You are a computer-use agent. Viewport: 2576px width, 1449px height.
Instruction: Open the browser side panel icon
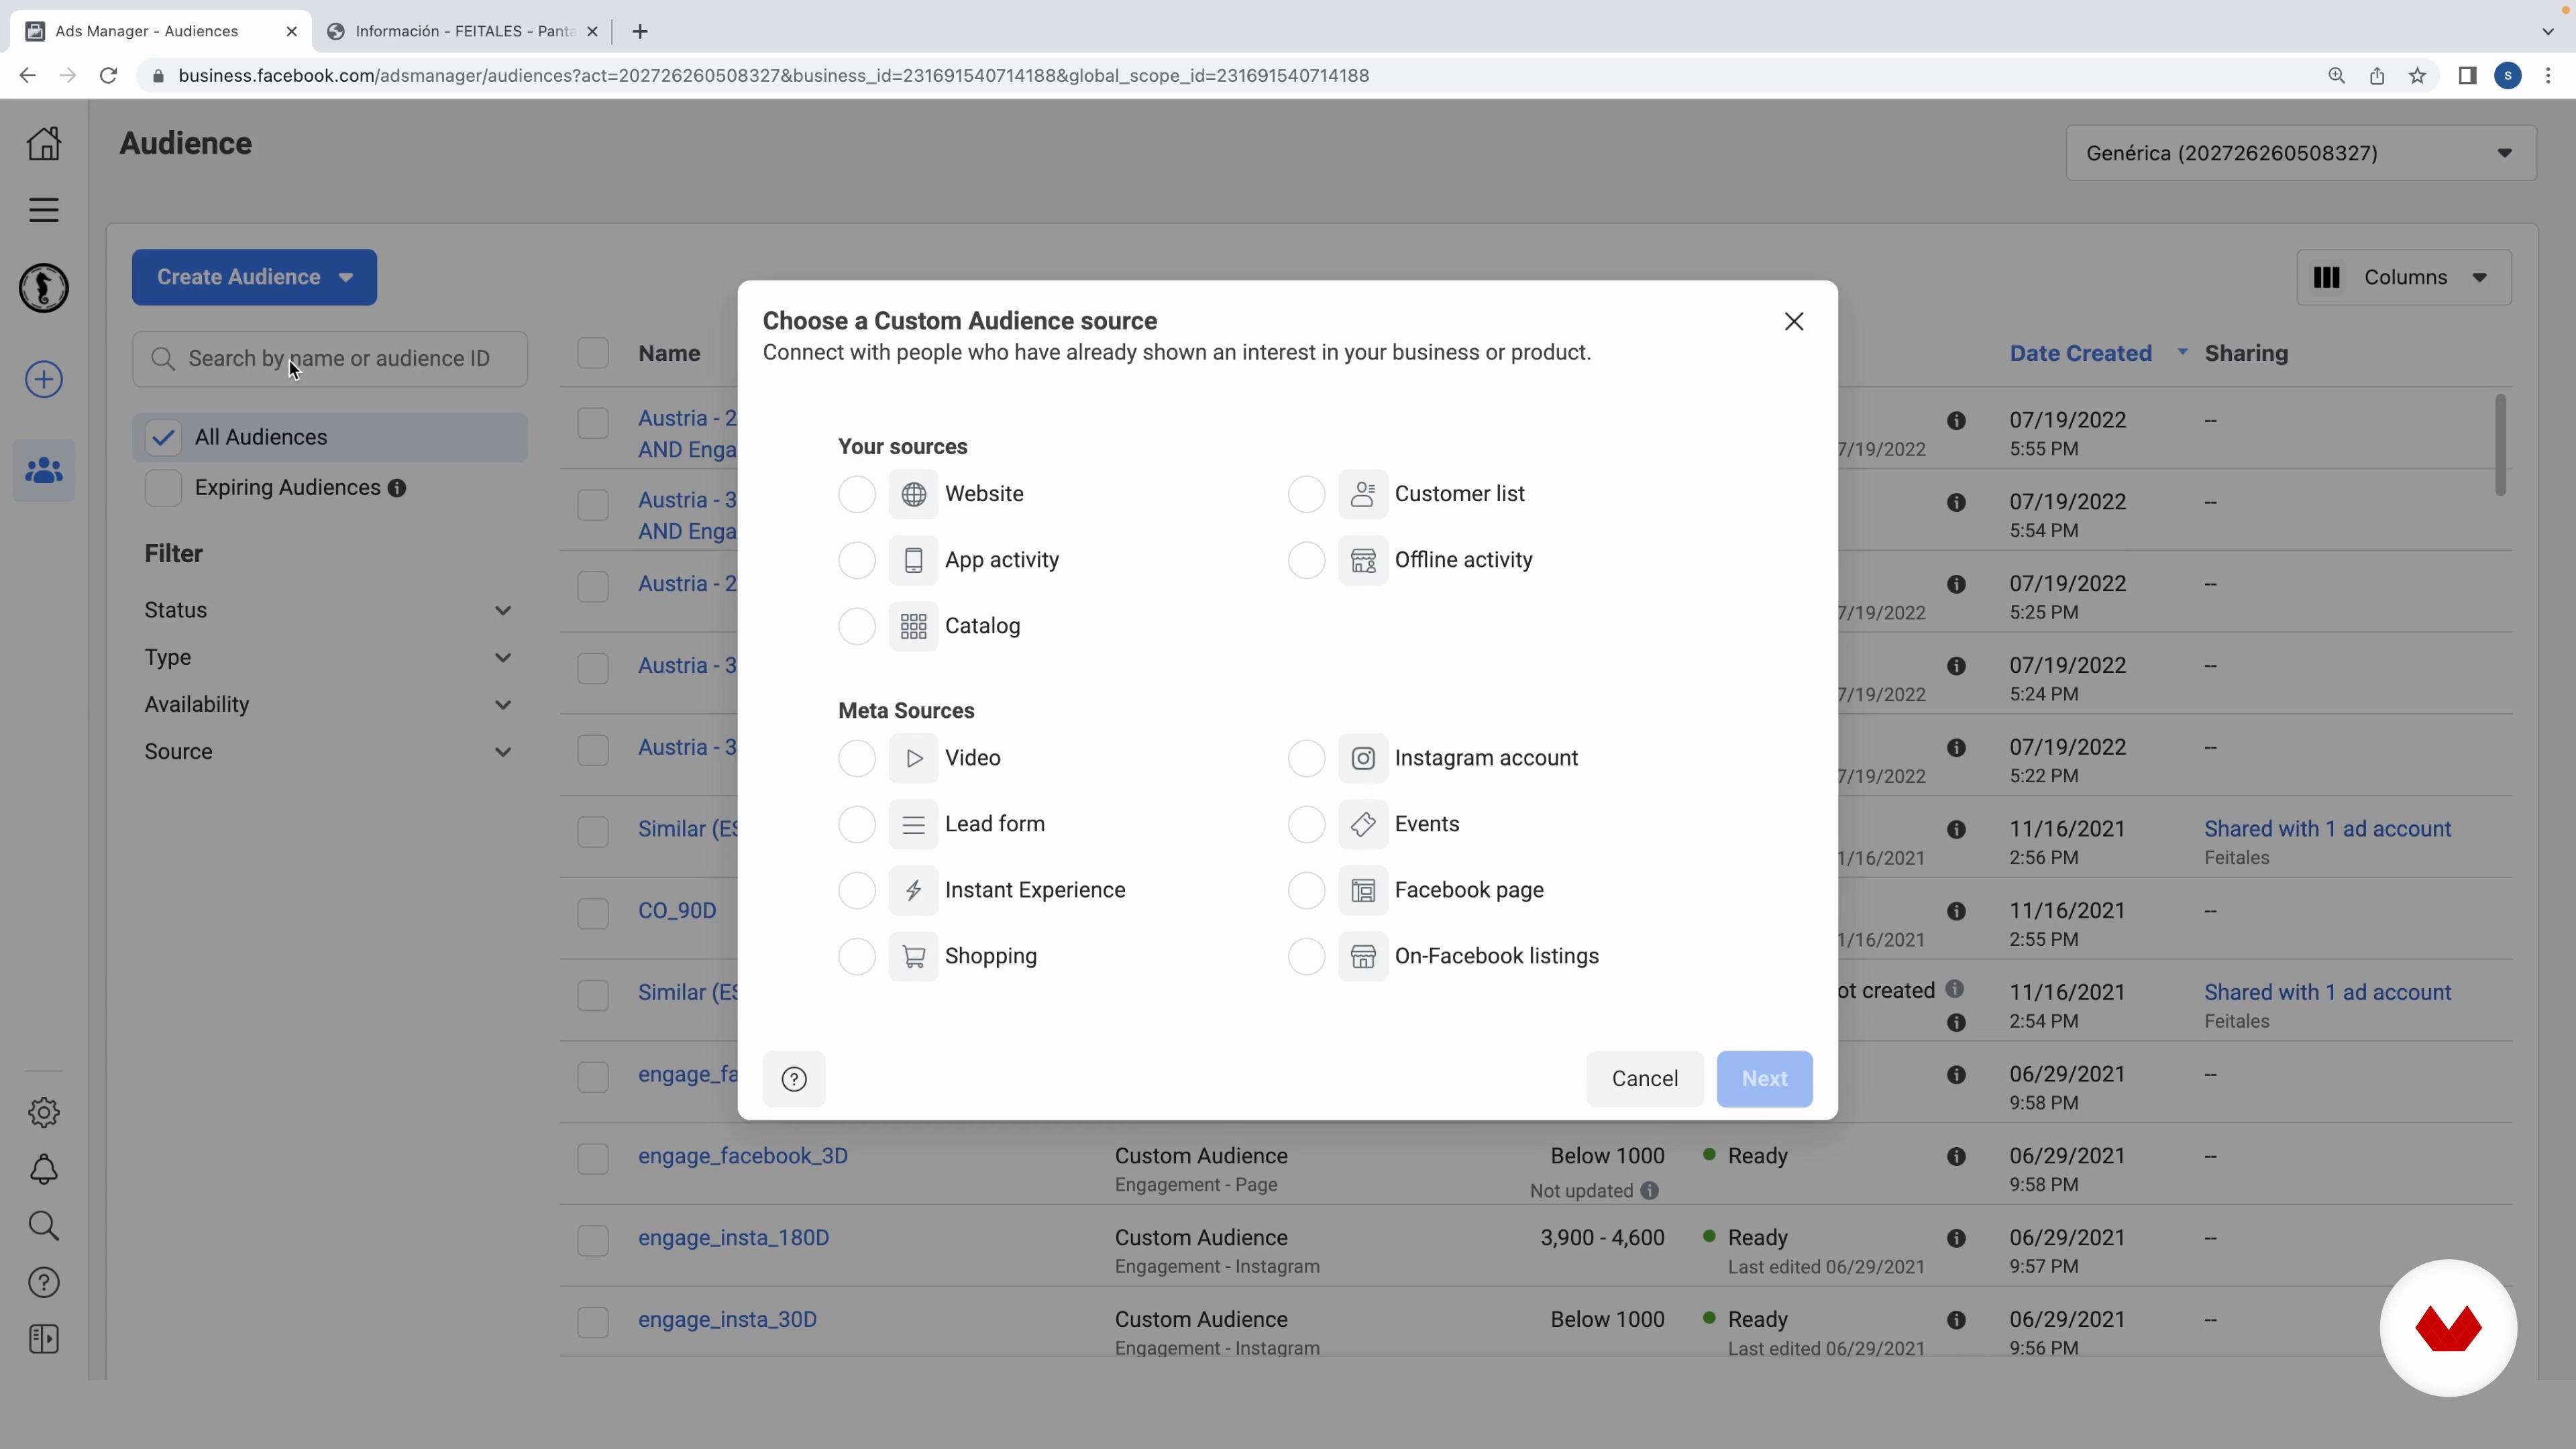pos(2467,76)
